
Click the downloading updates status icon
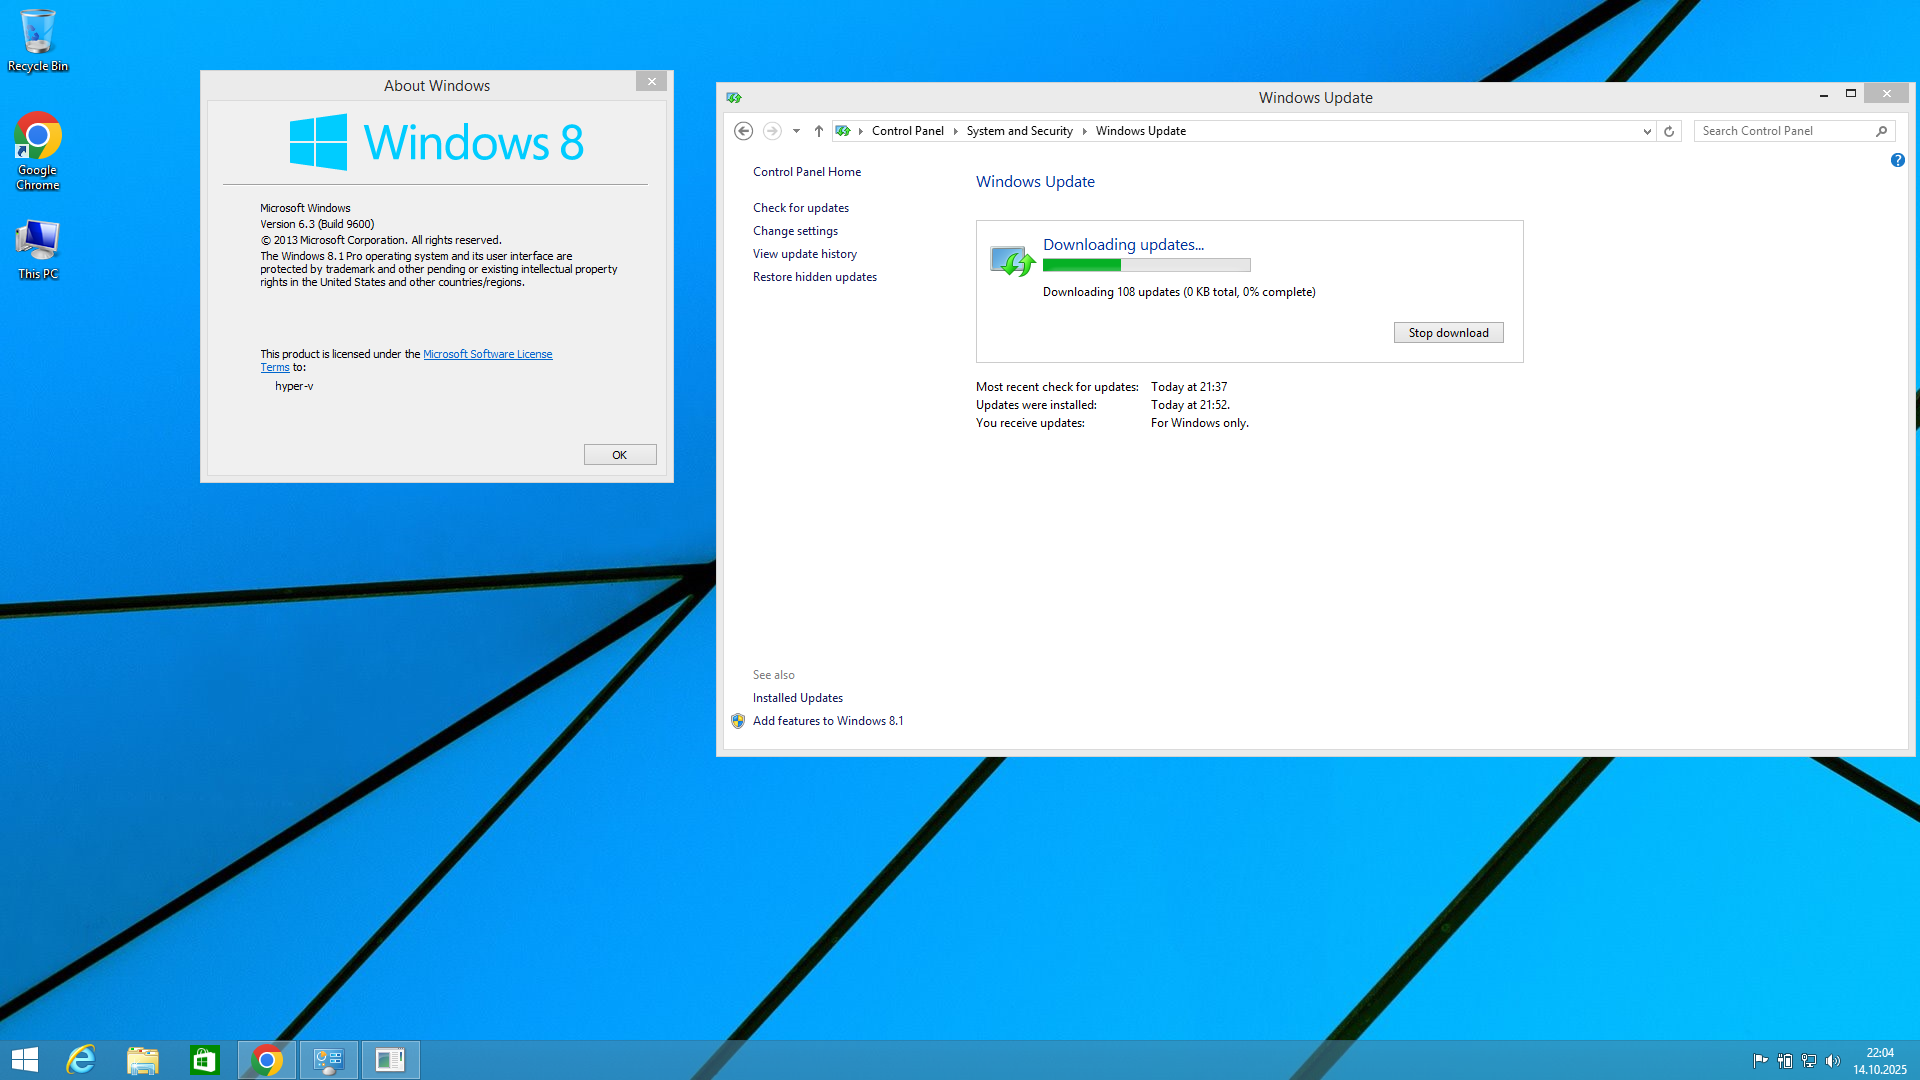click(x=1012, y=261)
